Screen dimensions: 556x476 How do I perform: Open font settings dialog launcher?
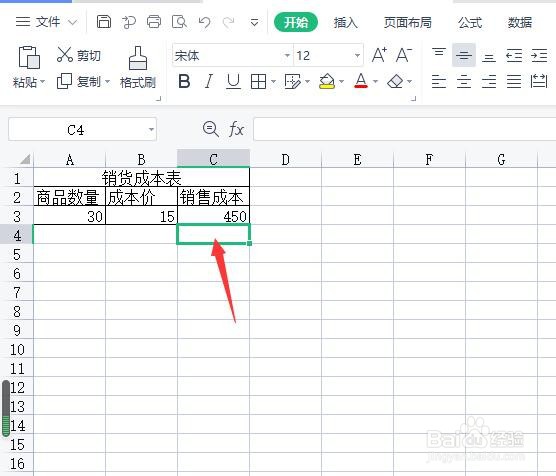pos(413,99)
